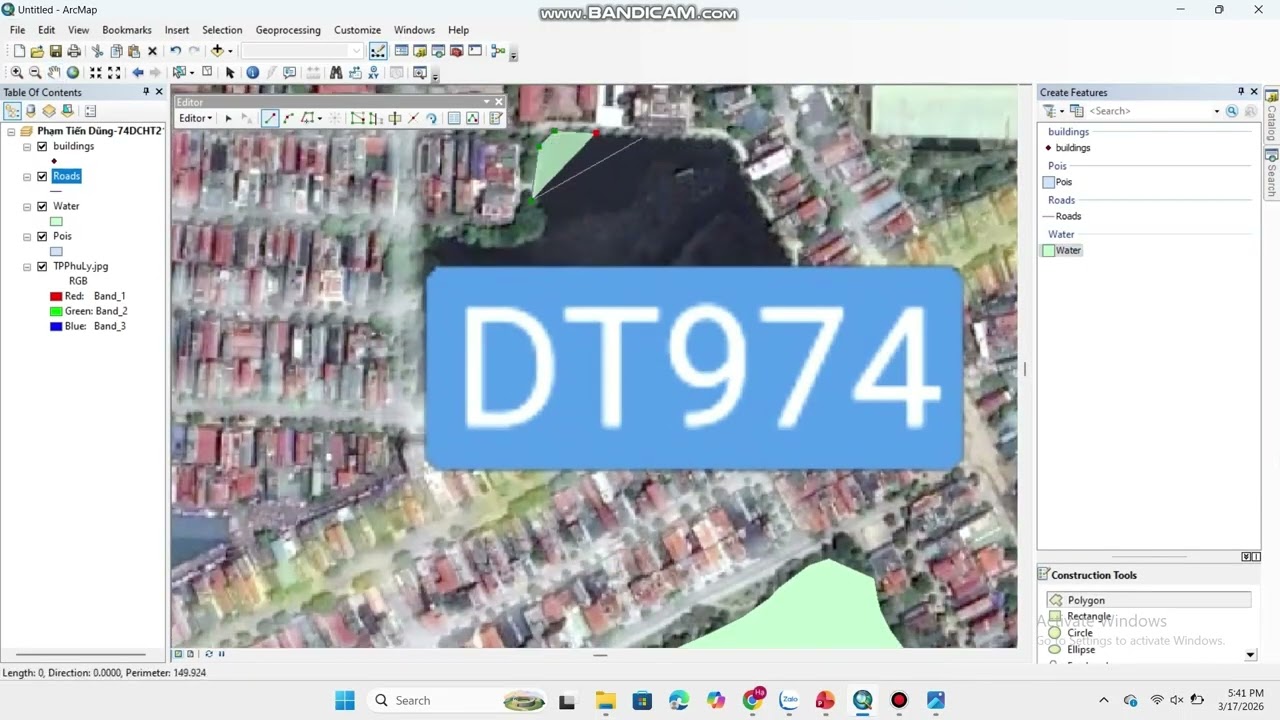This screenshot has width=1280, height=720.
Task: Select the Polygon construction tool
Action: [x=1148, y=600]
